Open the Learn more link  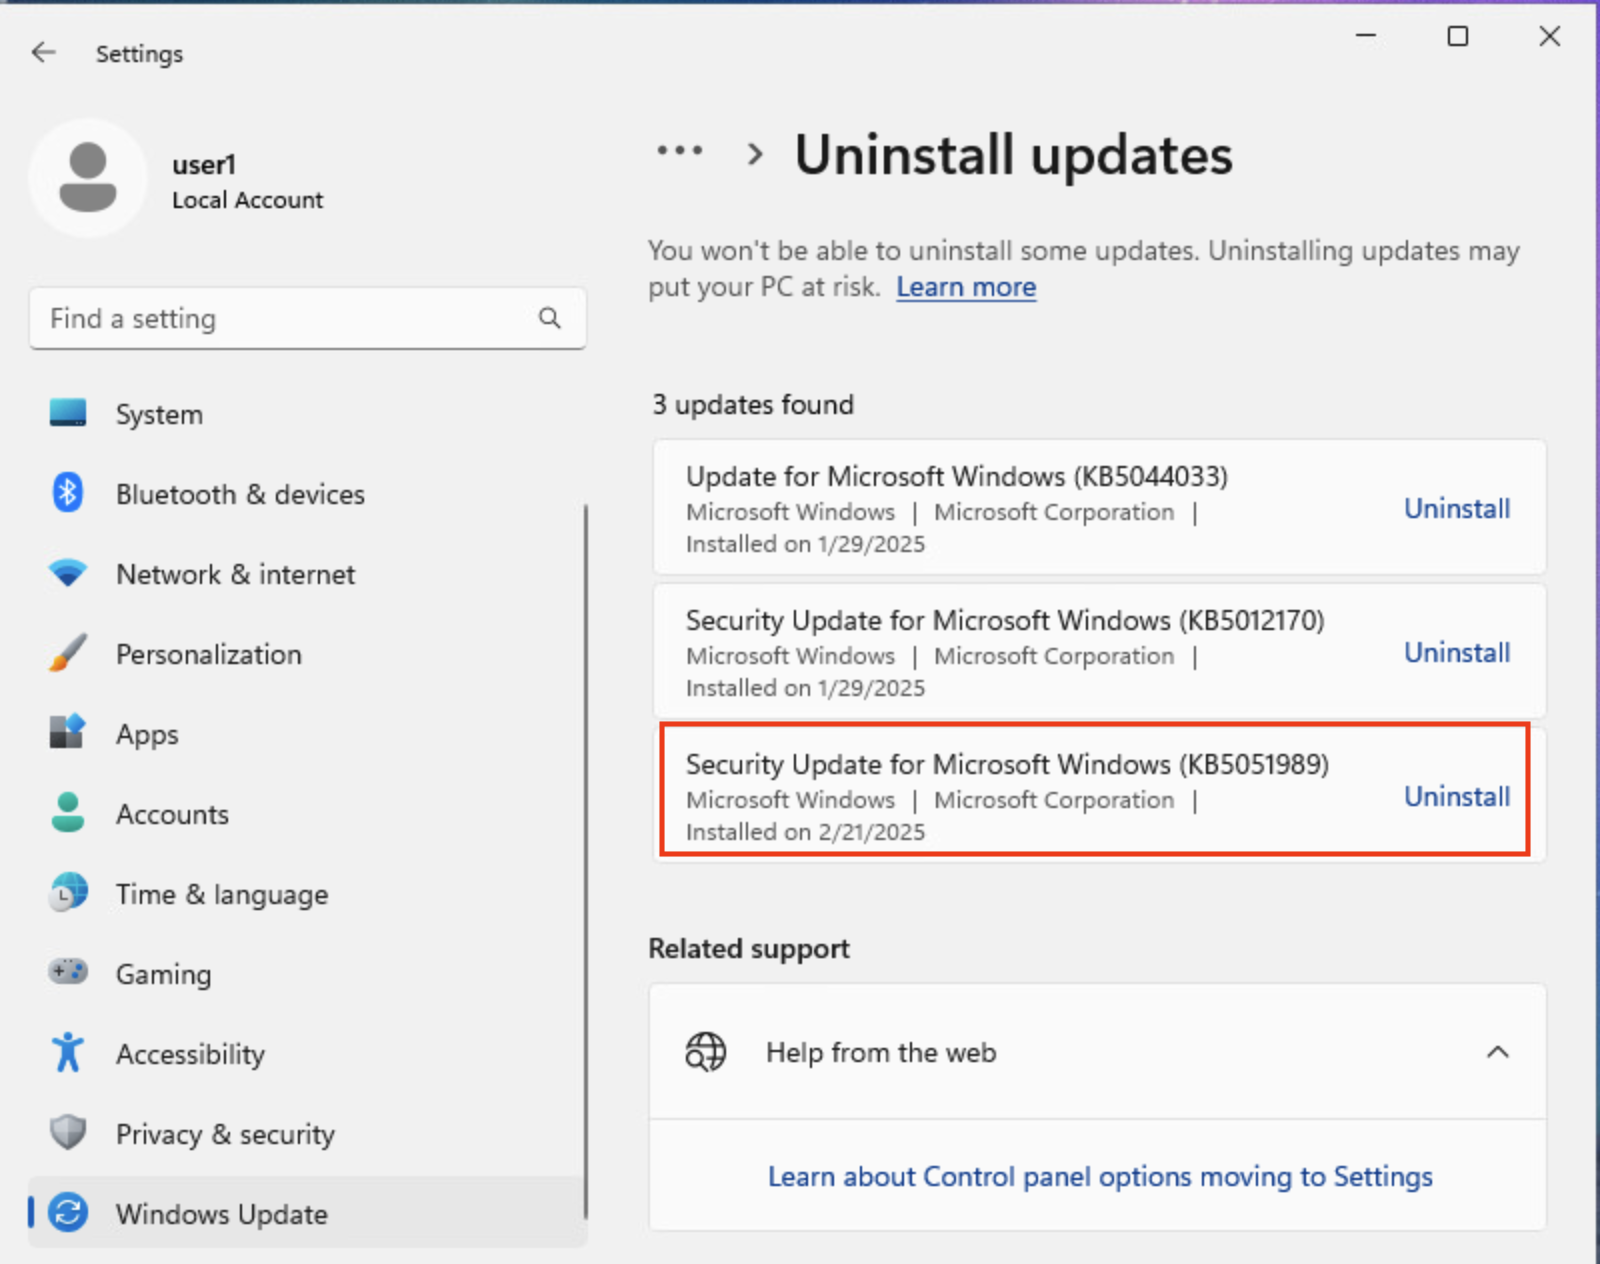(965, 287)
